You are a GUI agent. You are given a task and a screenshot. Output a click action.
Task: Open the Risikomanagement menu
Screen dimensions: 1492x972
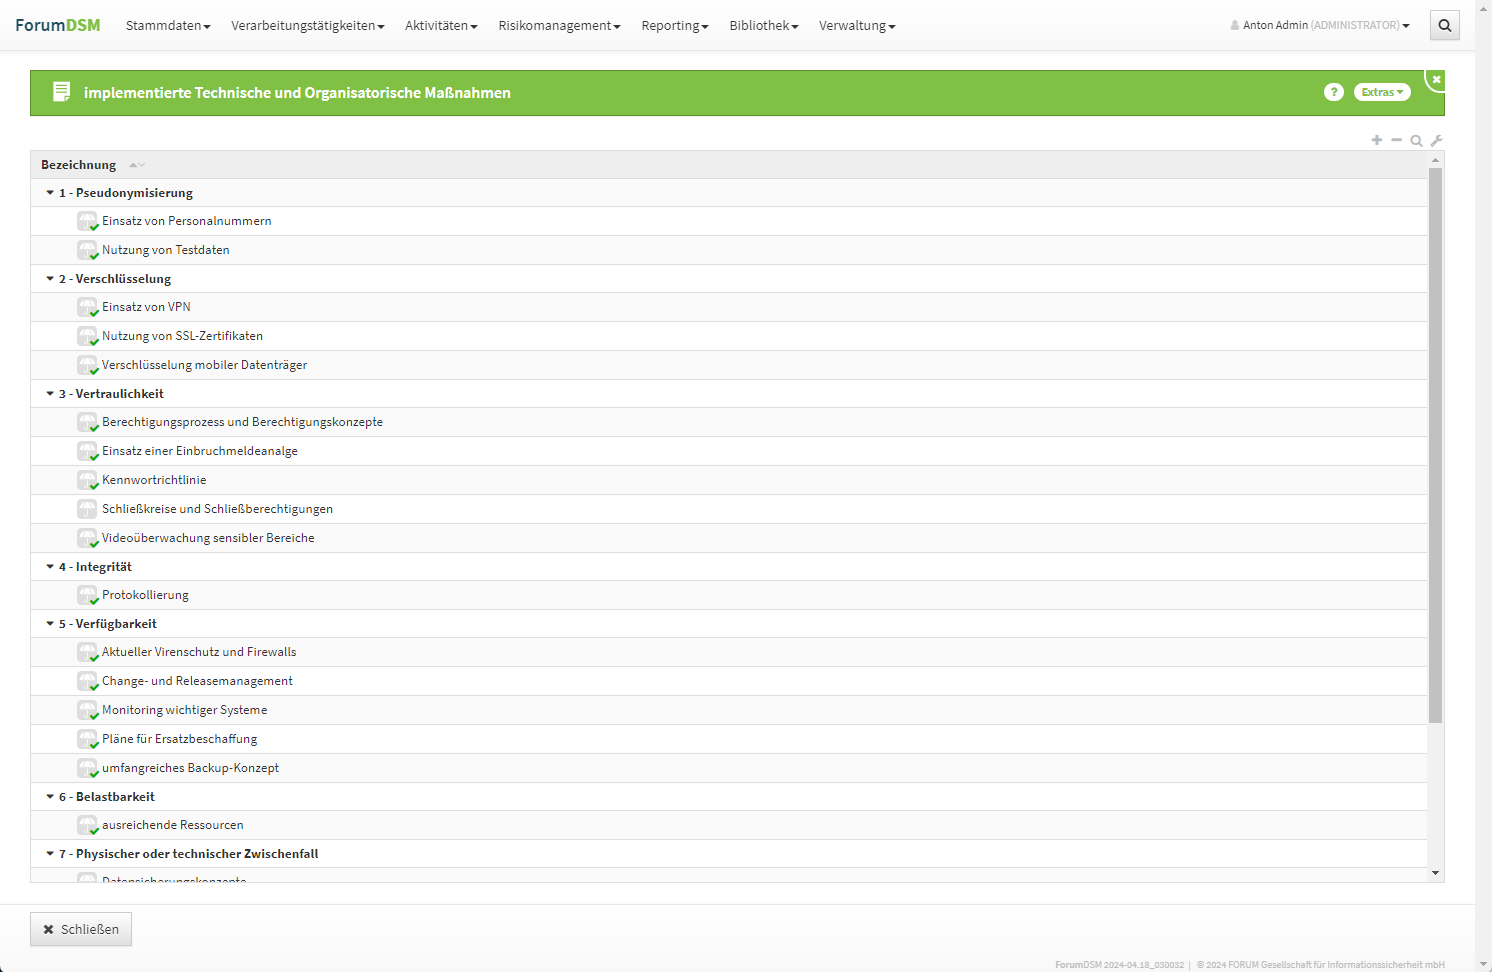[x=559, y=25]
